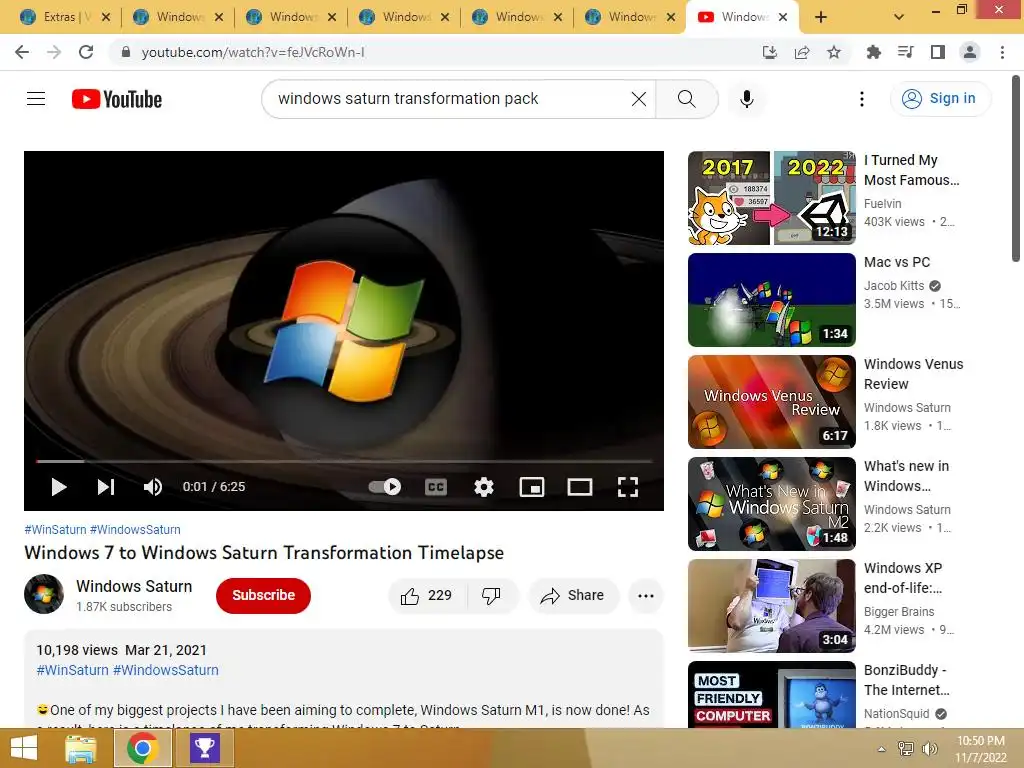Start voice search with microphone icon

[746, 99]
